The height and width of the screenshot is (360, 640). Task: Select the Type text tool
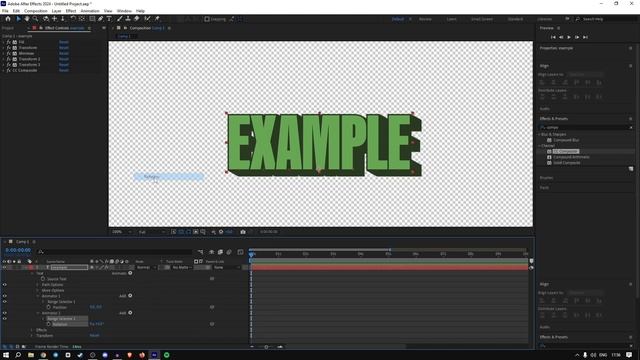click(109, 19)
